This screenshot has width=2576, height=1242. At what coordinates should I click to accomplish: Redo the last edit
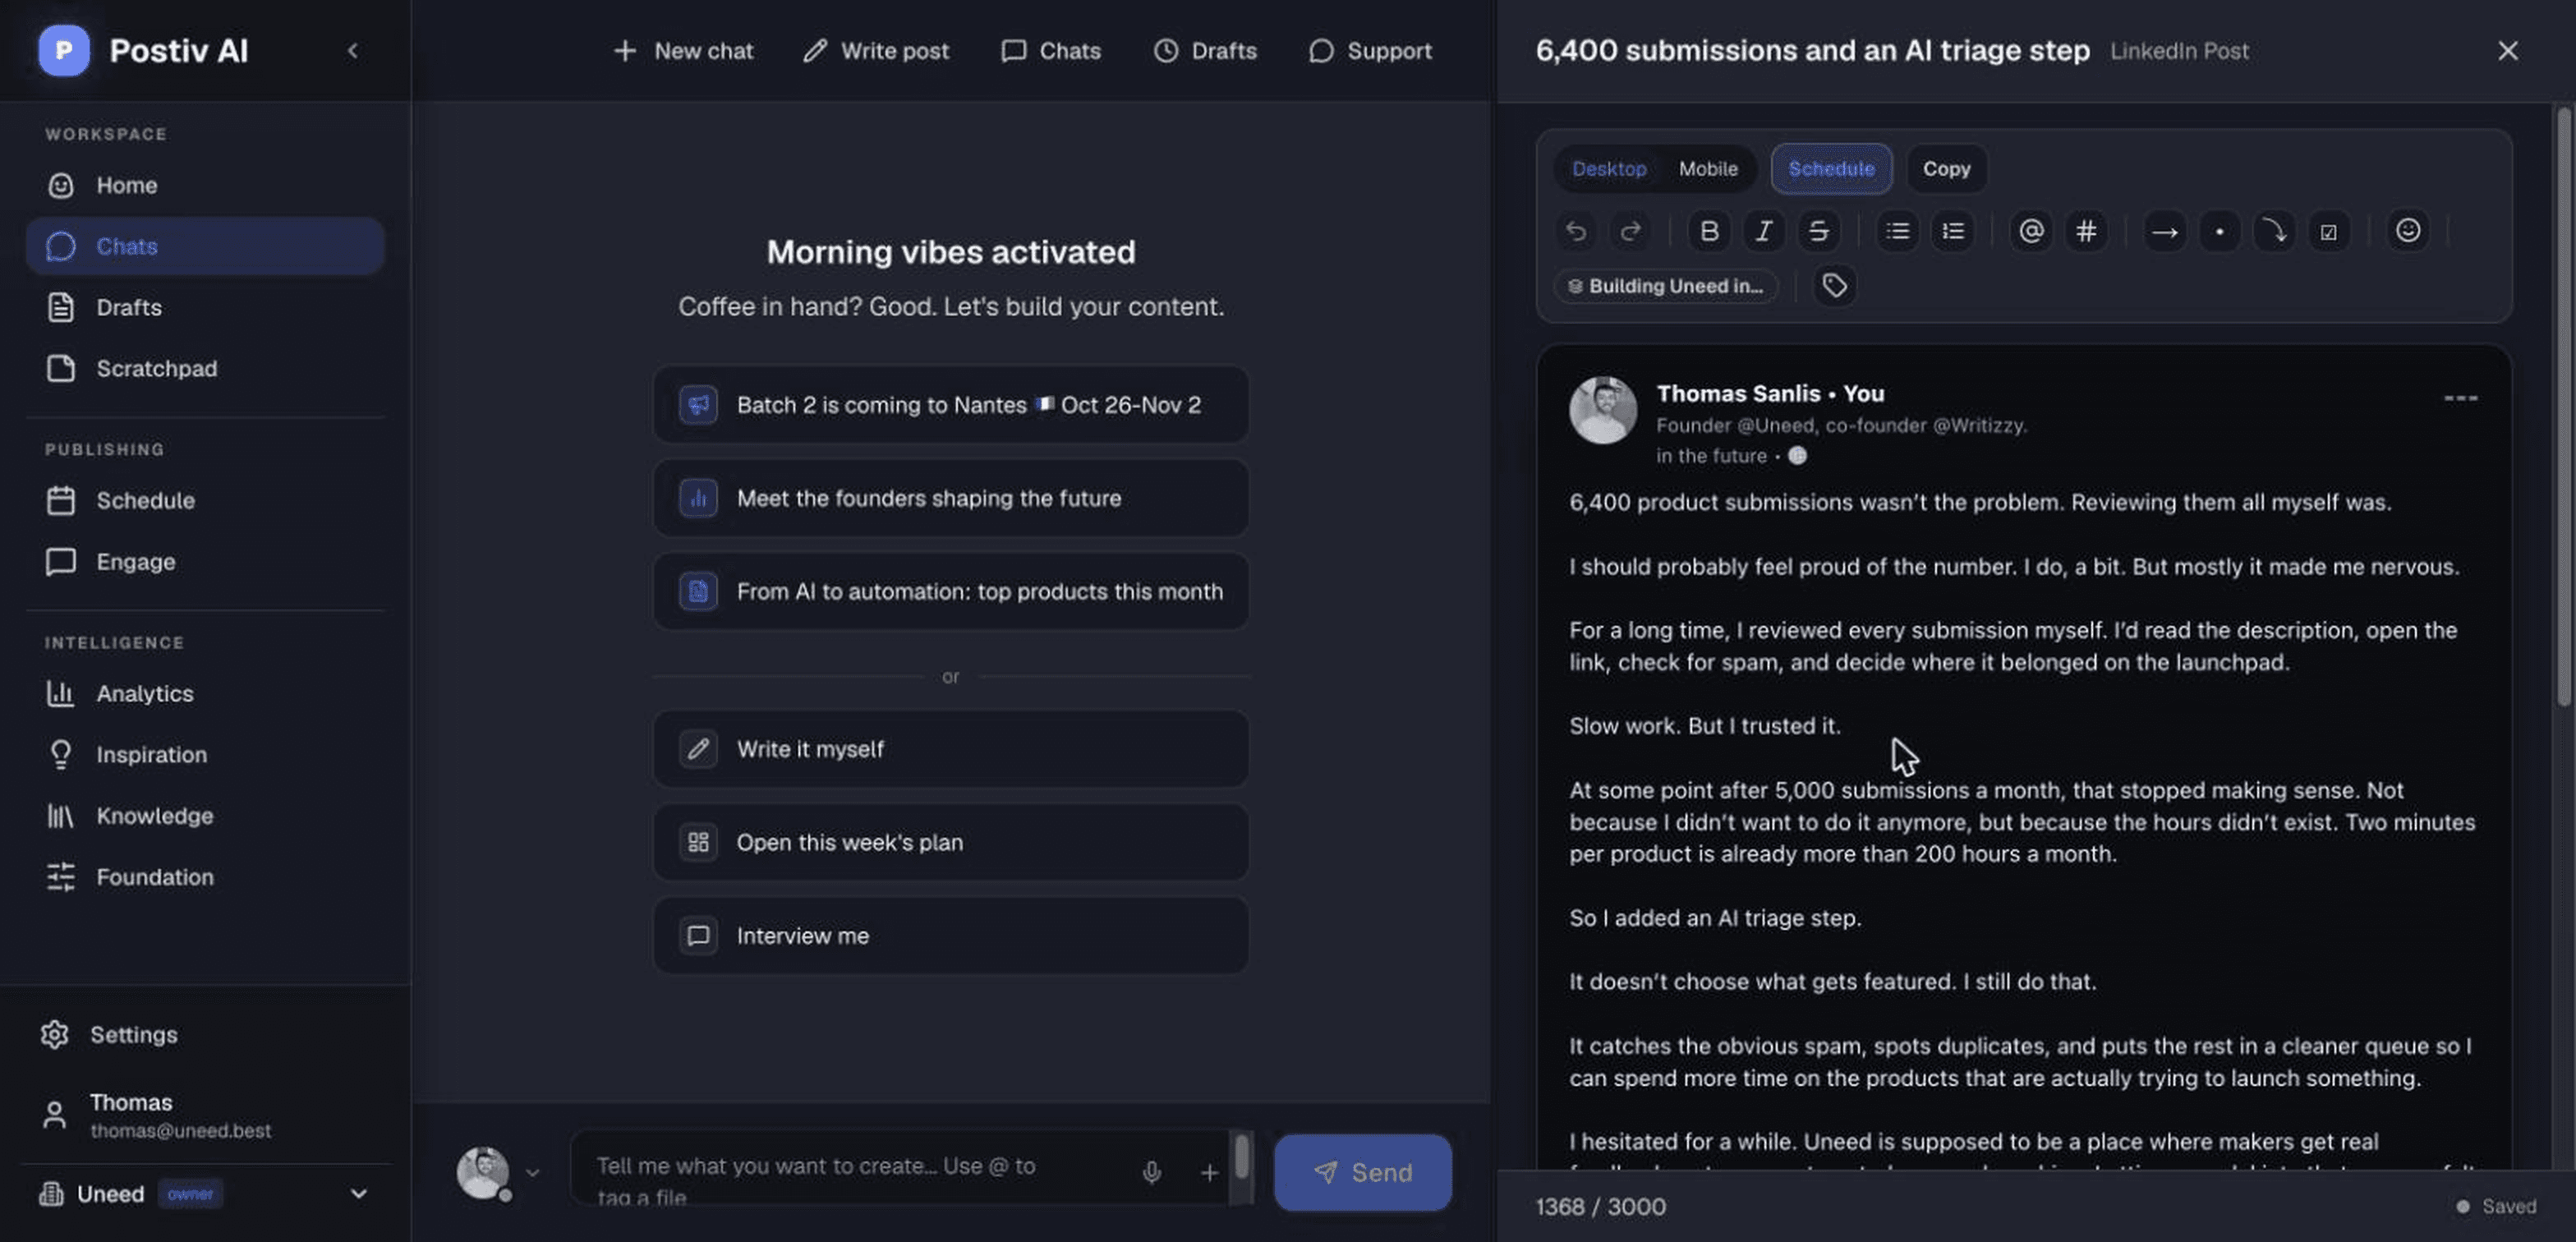coord(1629,231)
